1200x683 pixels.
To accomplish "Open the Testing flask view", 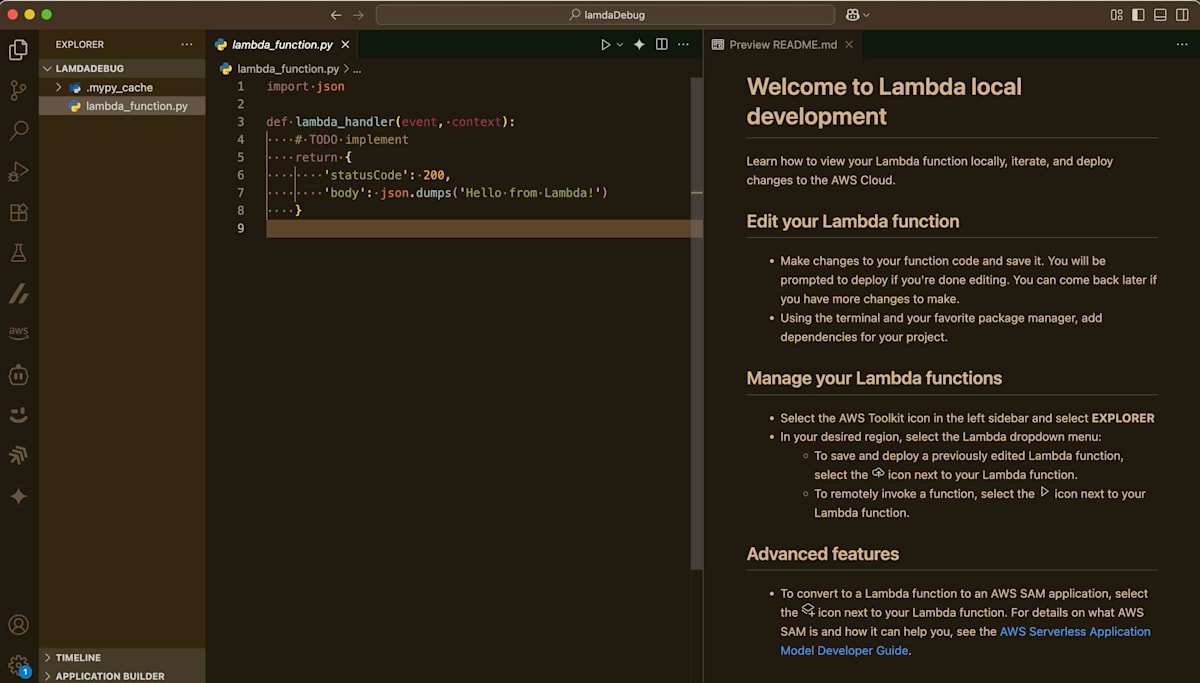I will click(18, 253).
